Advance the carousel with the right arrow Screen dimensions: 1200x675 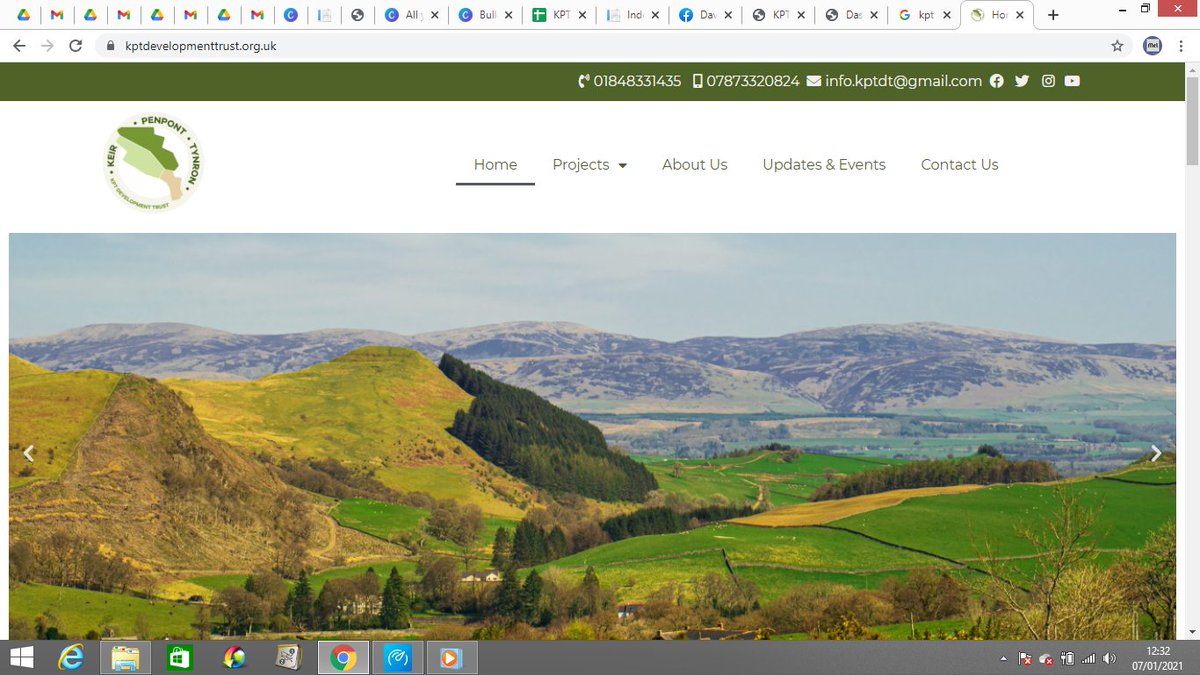point(1157,452)
